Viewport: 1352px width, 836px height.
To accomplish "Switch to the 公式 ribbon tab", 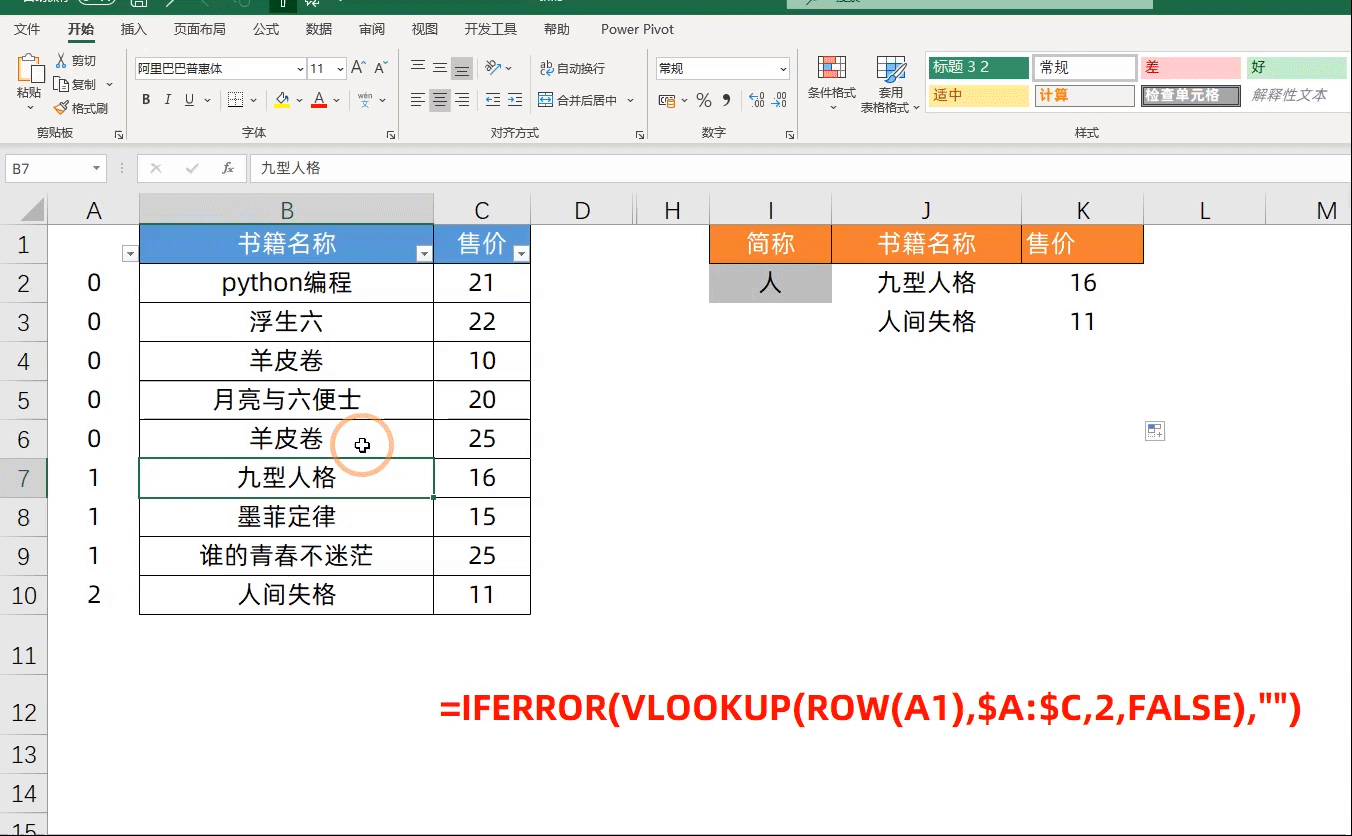I will click(266, 29).
